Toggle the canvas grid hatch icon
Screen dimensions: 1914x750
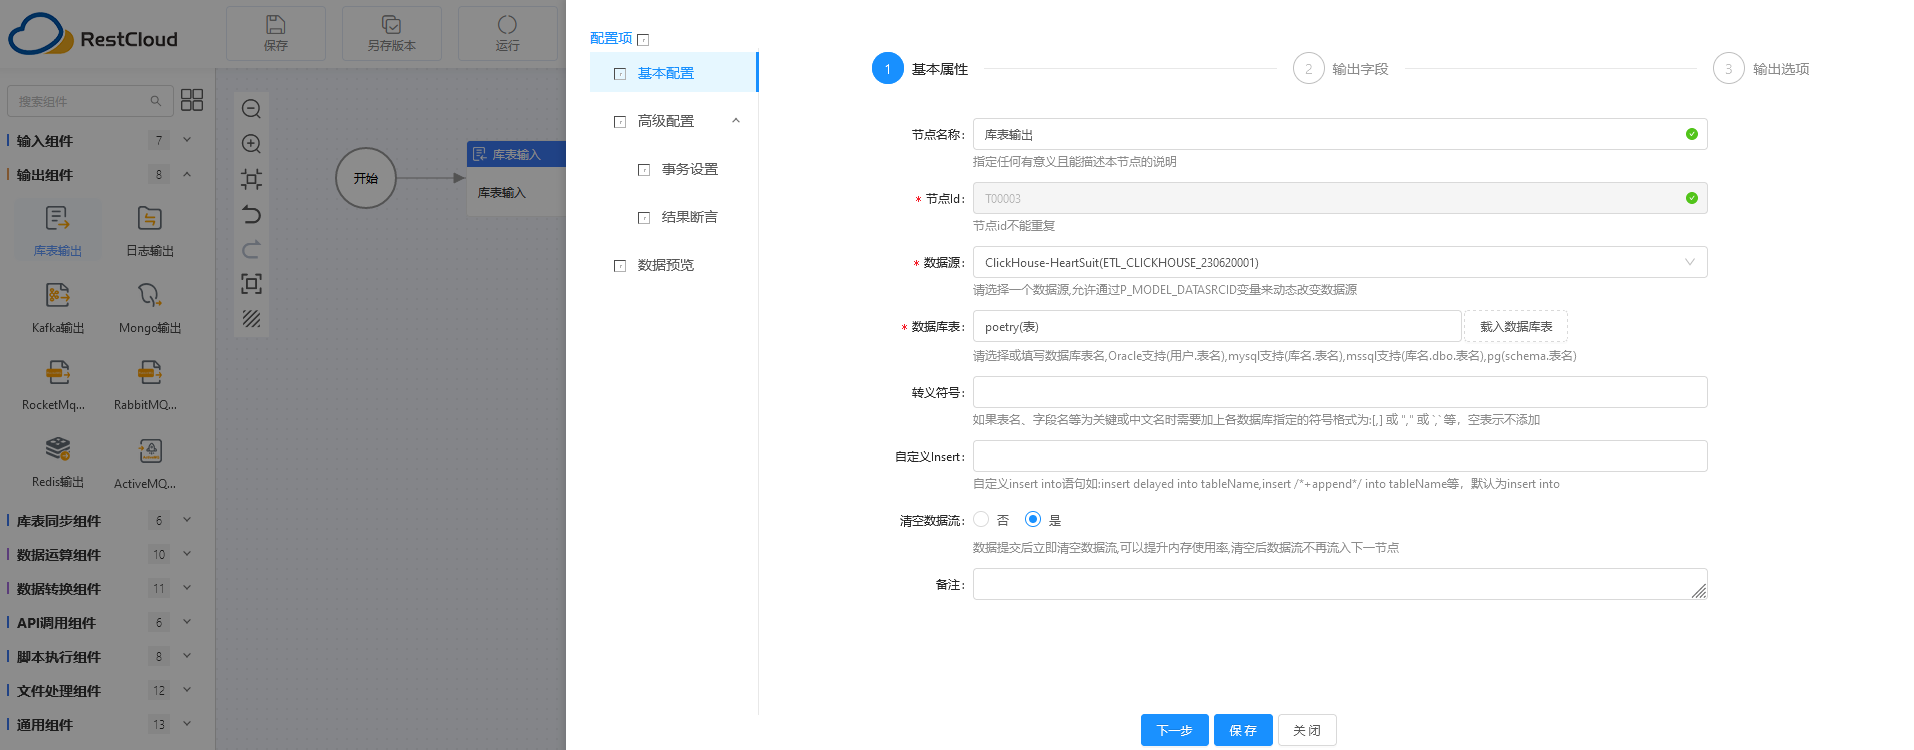click(x=252, y=319)
